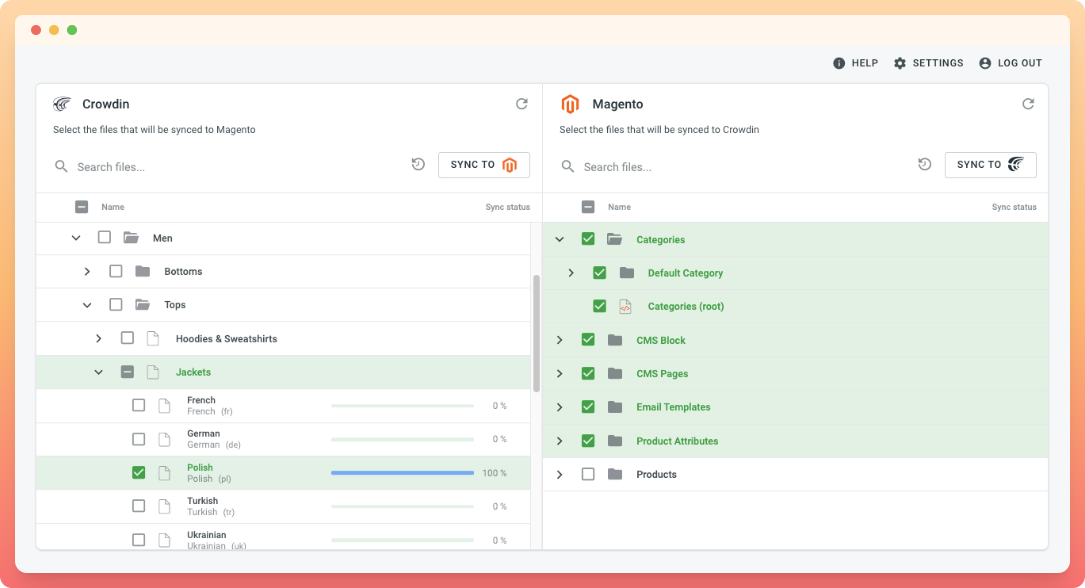The width and height of the screenshot is (1085, 588).
Task: Select the Ukrainian language row label
Action: (206, 535)
